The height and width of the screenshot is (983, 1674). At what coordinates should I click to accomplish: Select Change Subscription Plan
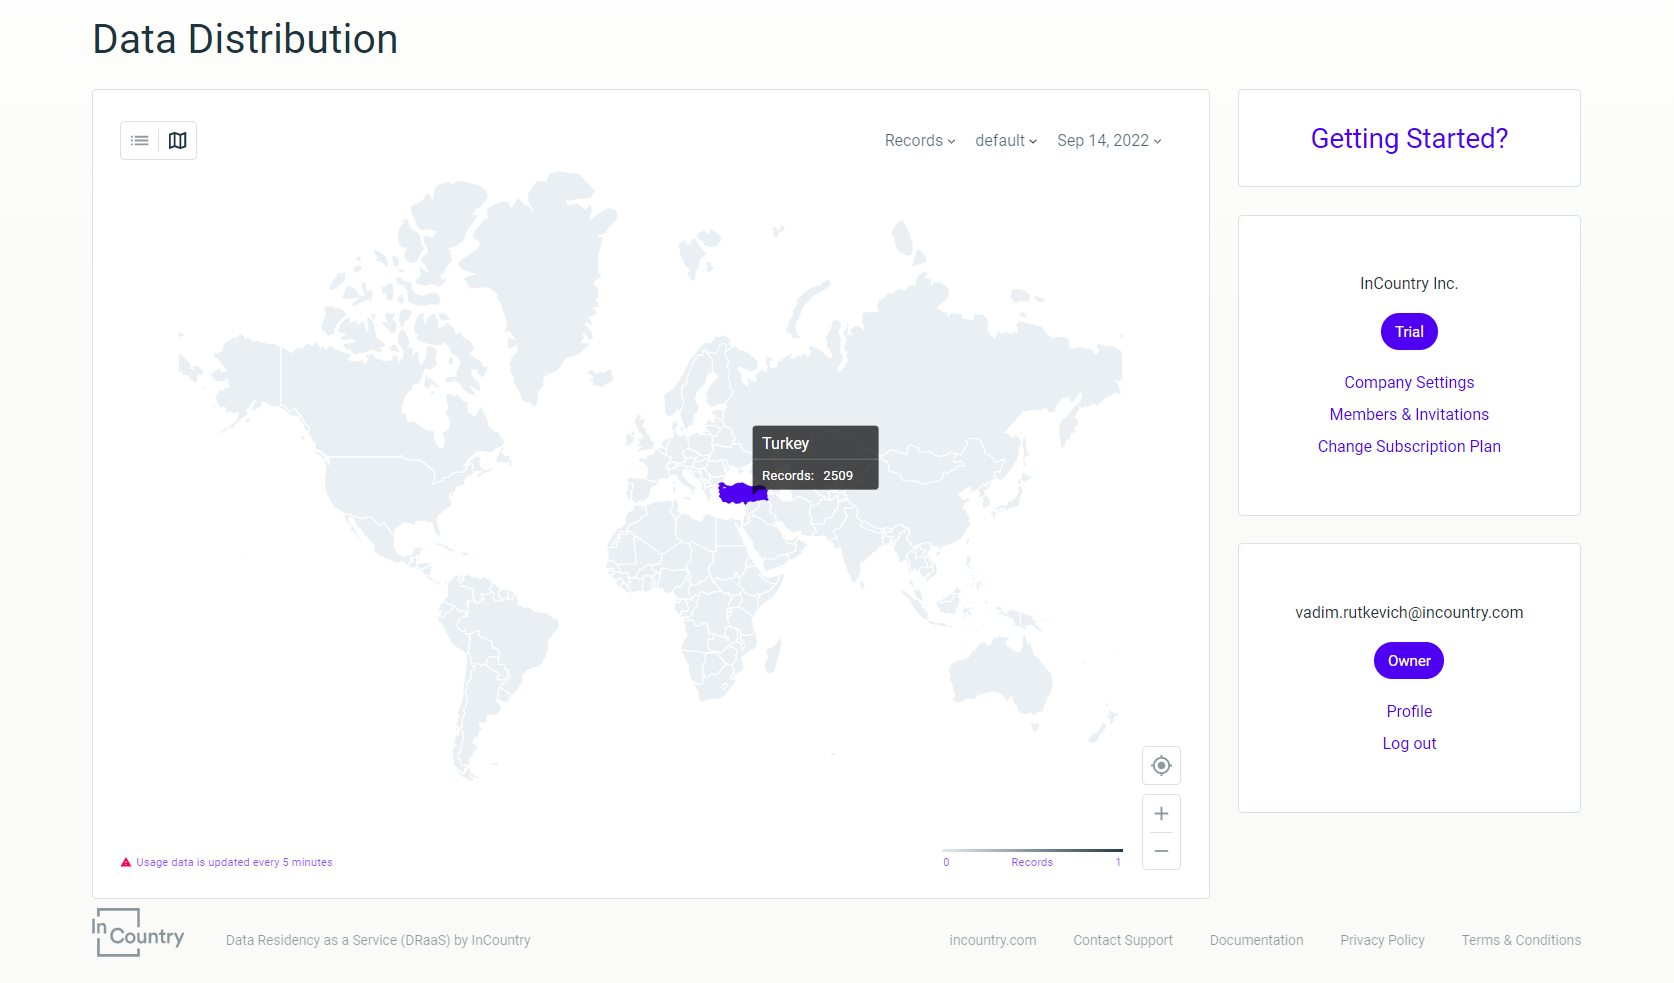pos(1408,446)
